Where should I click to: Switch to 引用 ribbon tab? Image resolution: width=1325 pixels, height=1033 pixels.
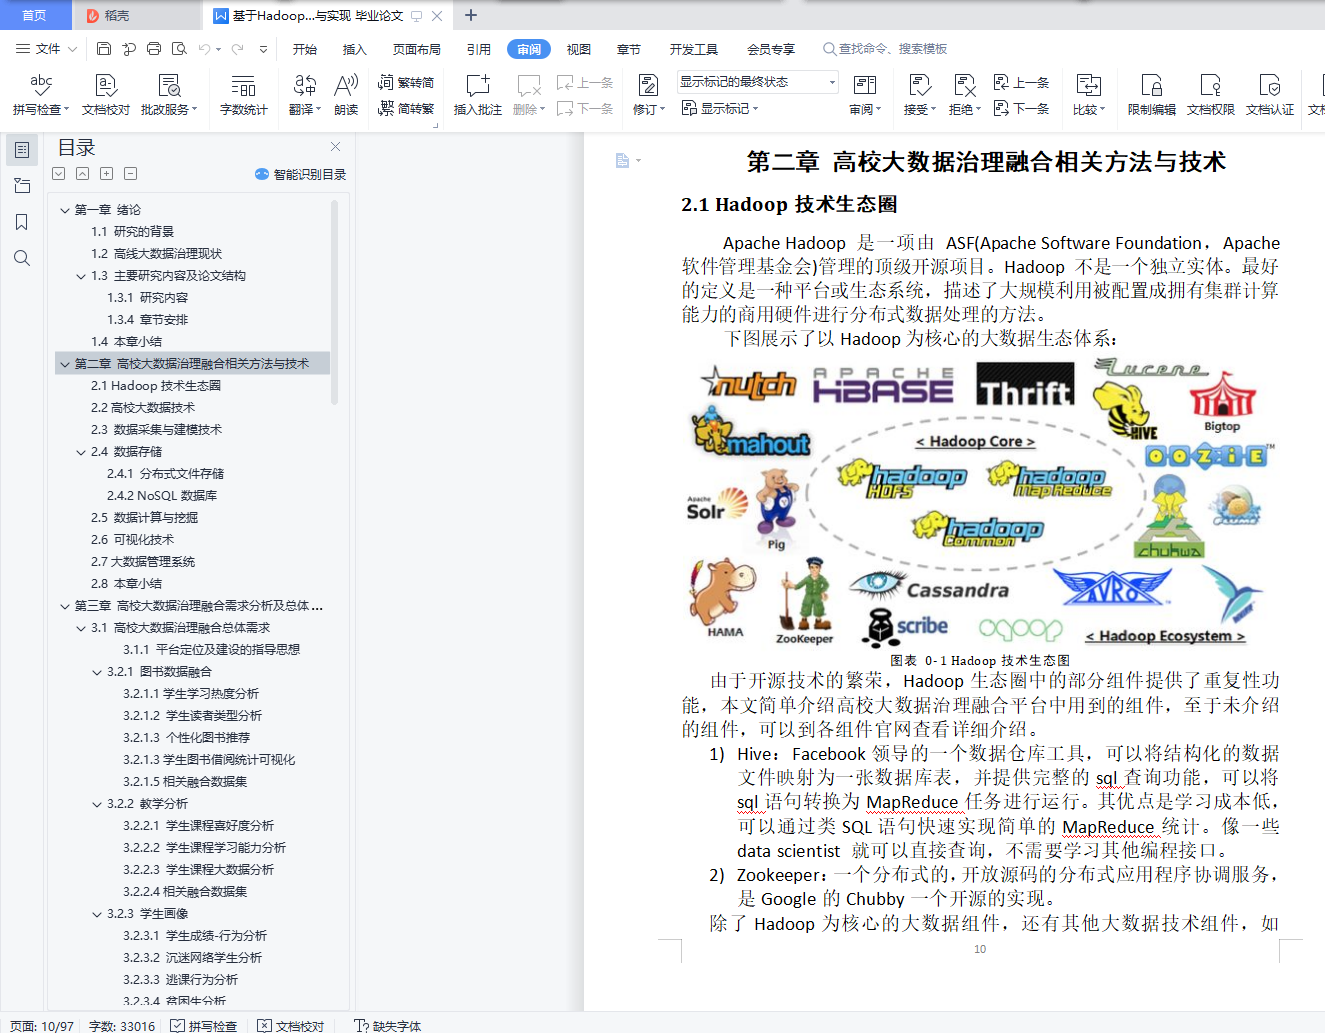(478, 49)
